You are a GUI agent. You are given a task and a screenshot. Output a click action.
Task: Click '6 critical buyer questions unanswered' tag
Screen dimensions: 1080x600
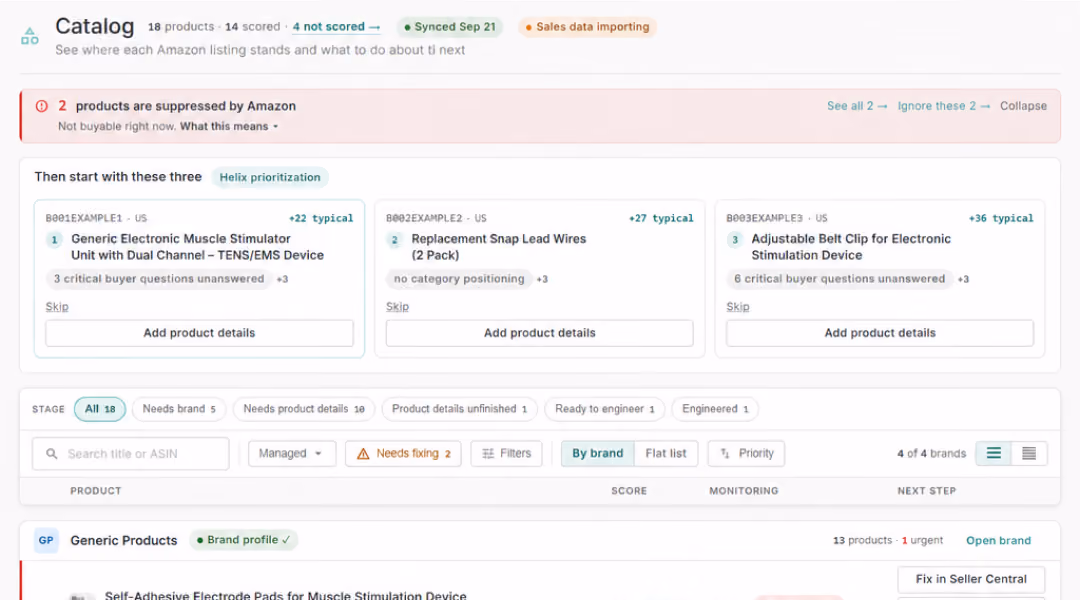click(x=839, y=279)
